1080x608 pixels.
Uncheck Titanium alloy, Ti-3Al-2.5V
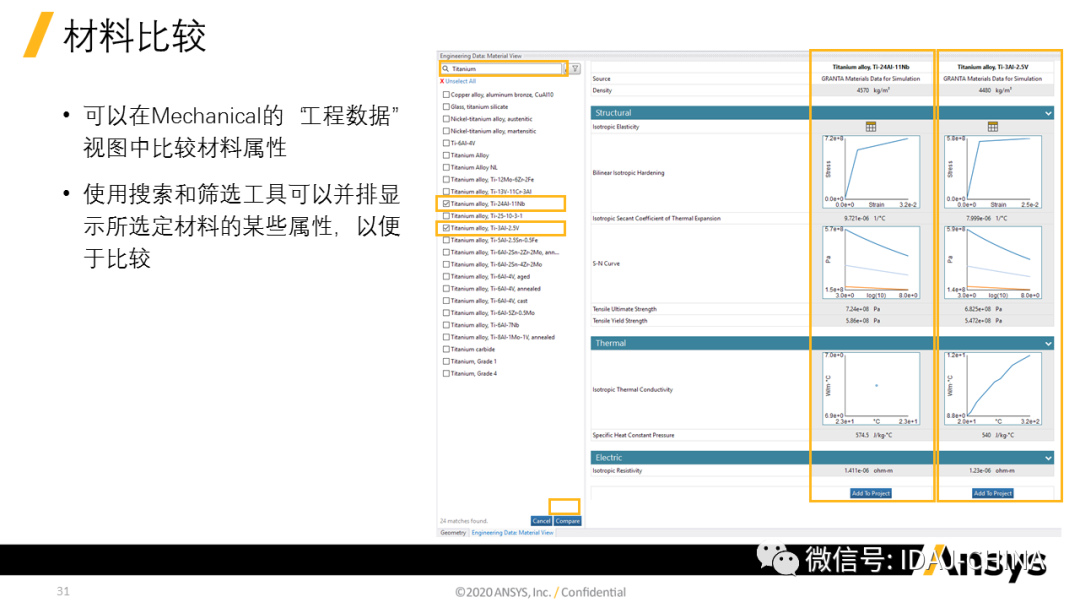click(446, 228)
